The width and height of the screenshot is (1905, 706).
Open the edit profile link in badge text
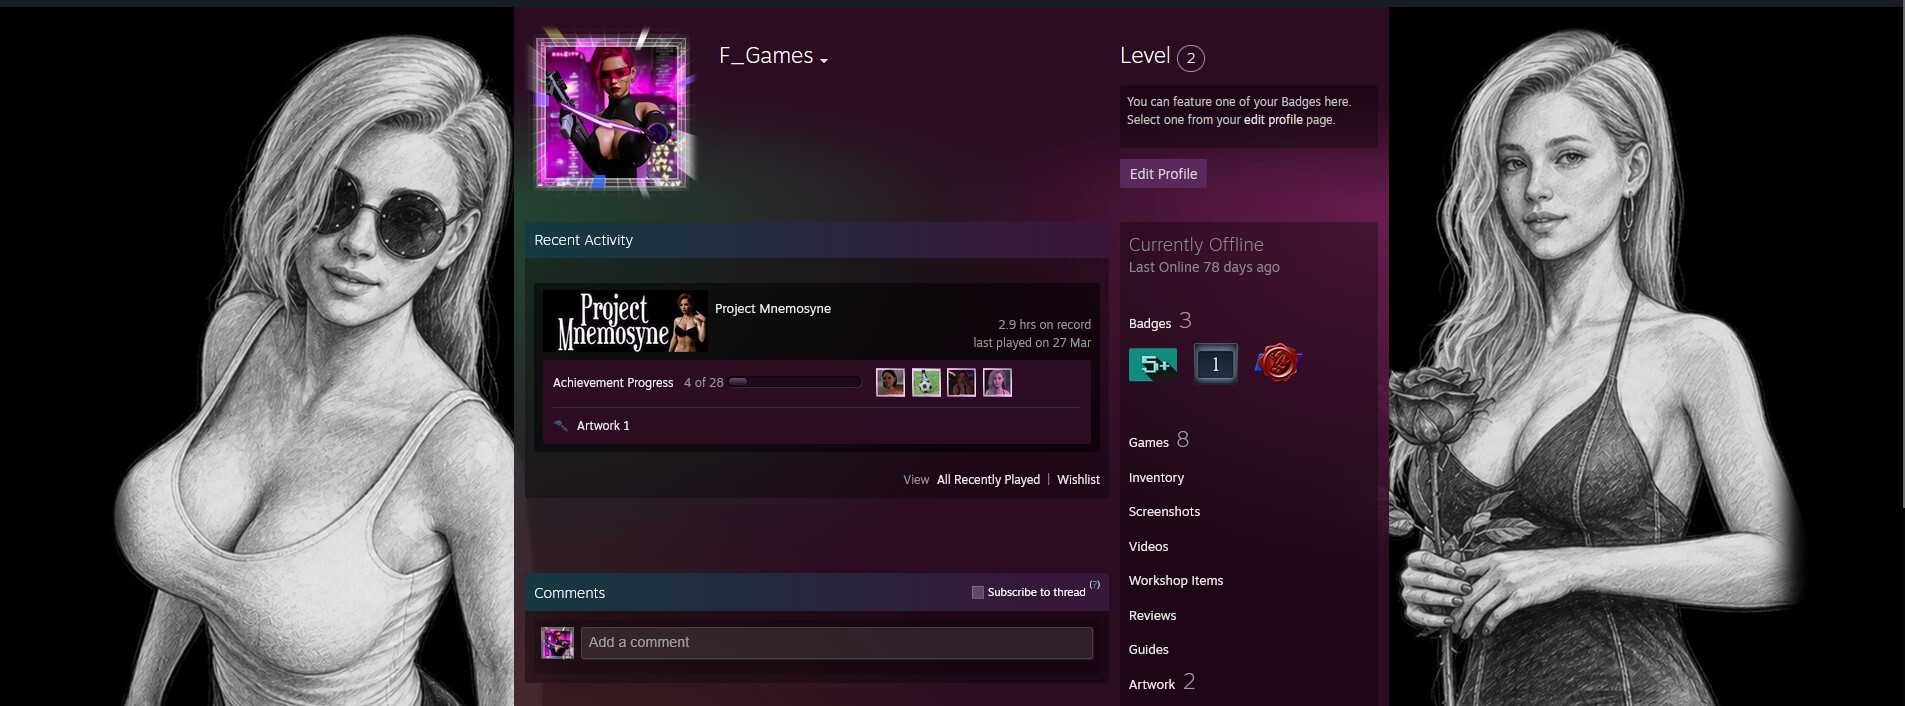point(1273,120)
